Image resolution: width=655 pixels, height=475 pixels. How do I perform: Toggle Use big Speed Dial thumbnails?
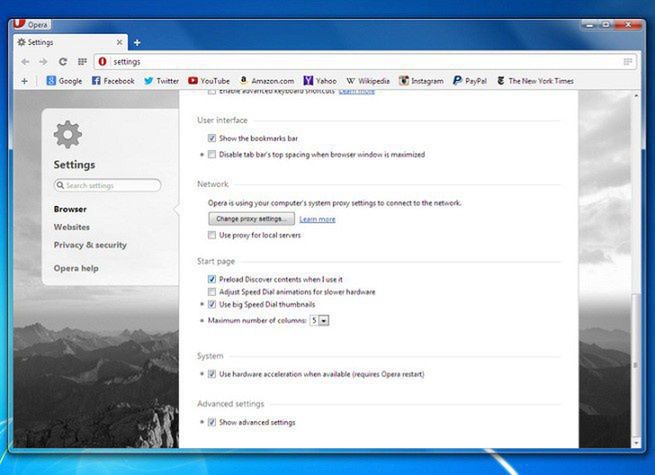point(212,304)
